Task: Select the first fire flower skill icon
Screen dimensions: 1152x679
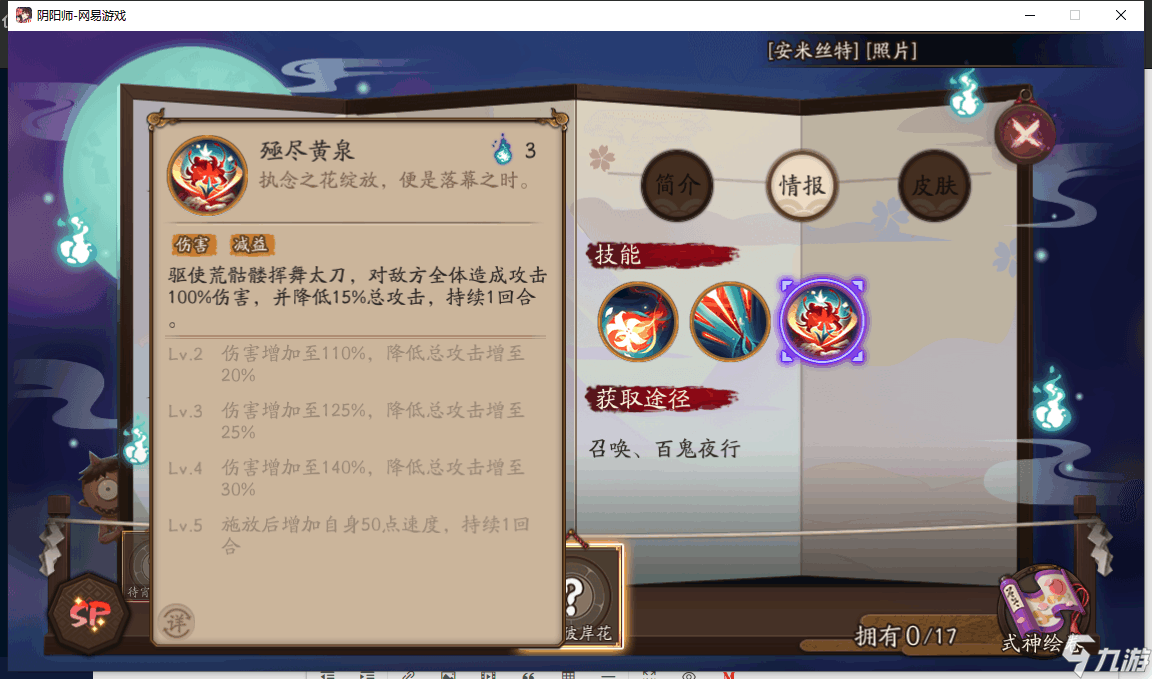Action: [637, 321]
